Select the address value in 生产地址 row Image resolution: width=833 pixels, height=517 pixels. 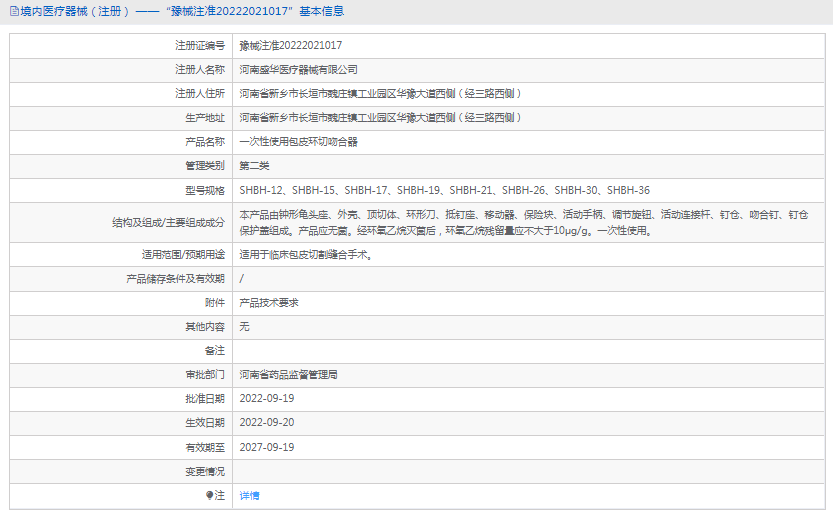click(x=381, y=117)
